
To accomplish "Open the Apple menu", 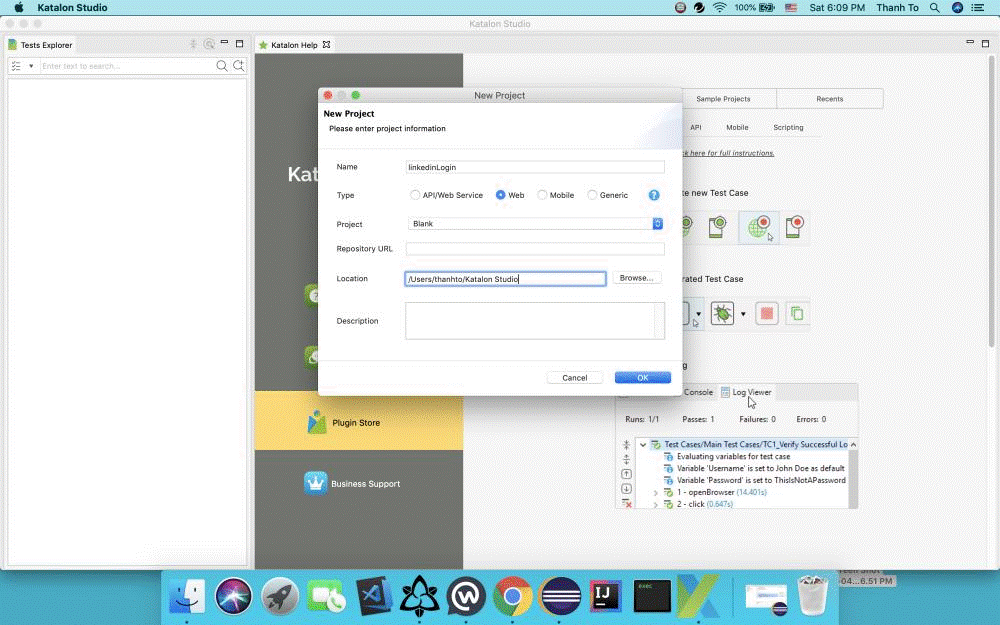I will 18,8.
